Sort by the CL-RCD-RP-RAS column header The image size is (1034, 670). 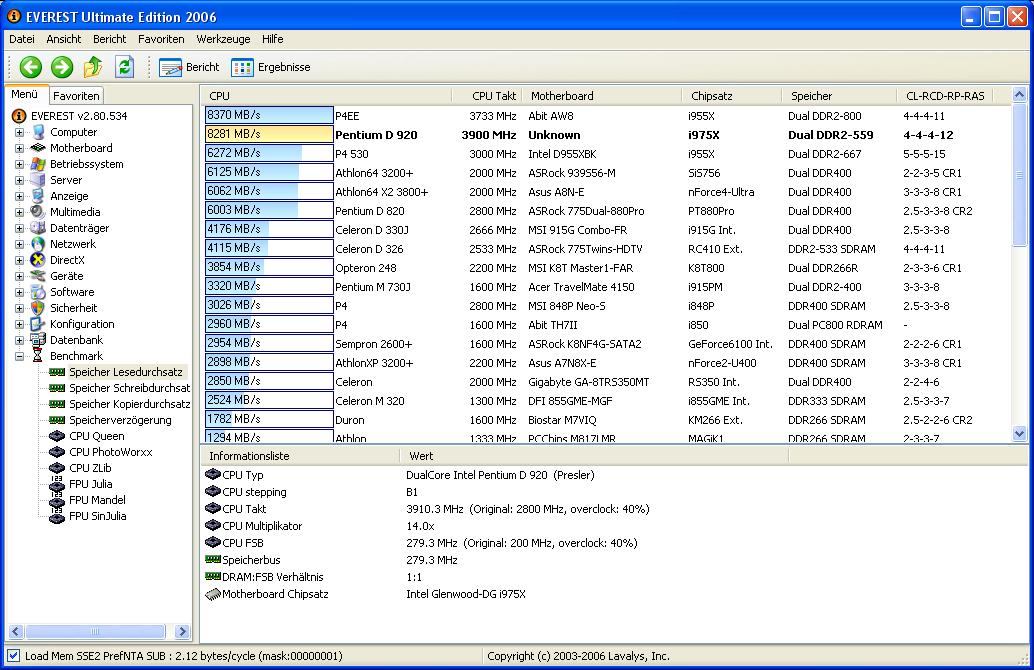pyautogui.click(x=945, y=96)
